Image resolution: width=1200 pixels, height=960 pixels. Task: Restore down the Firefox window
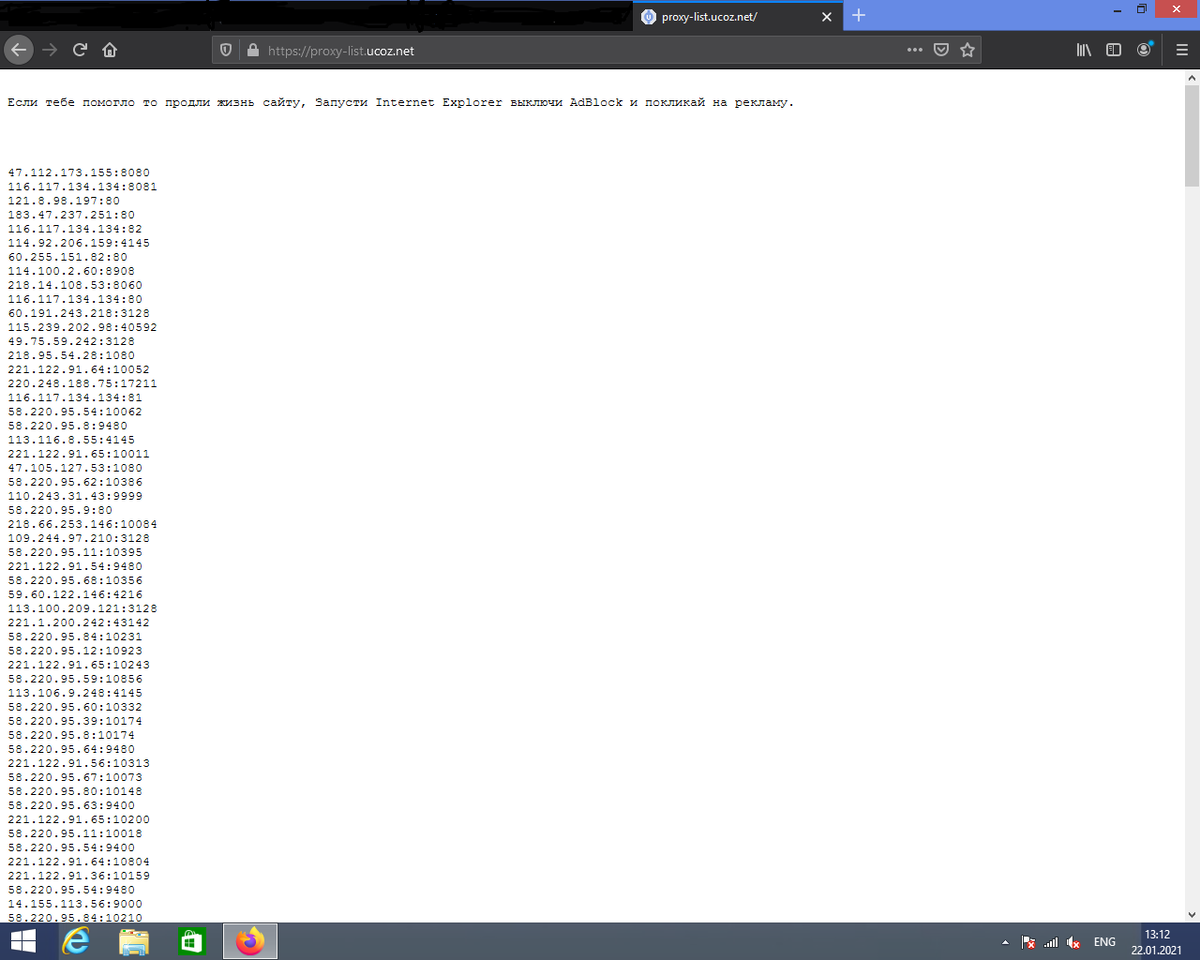coord(1142,9)
